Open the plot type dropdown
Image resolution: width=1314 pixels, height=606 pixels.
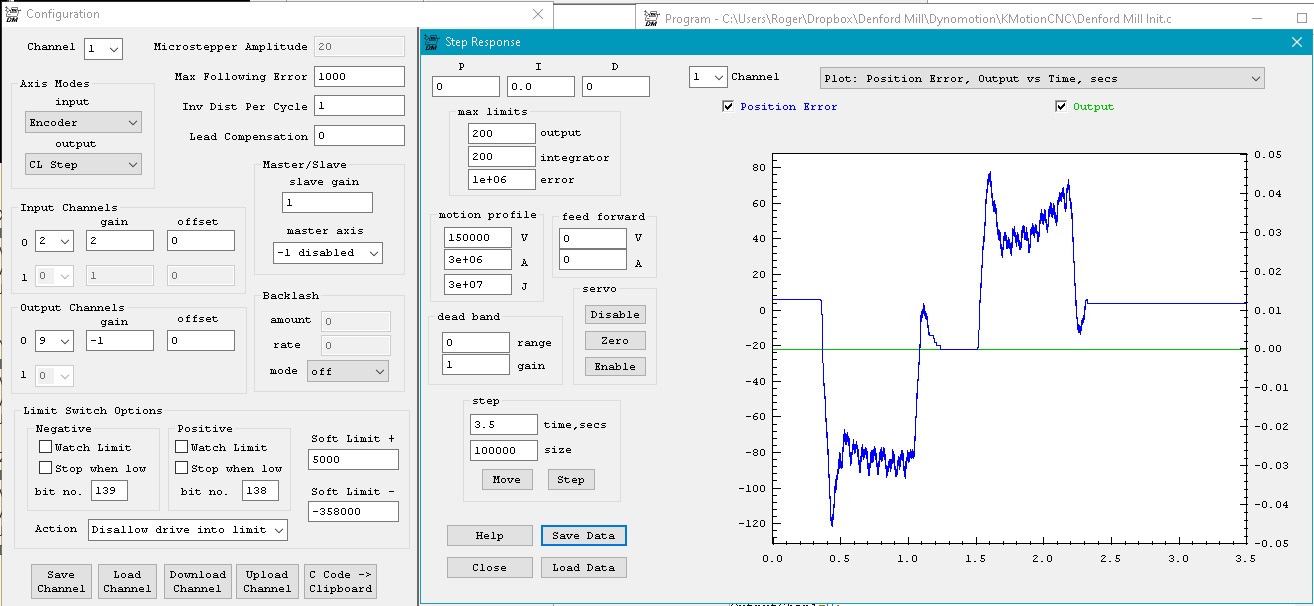click(x=1041, y=78)
